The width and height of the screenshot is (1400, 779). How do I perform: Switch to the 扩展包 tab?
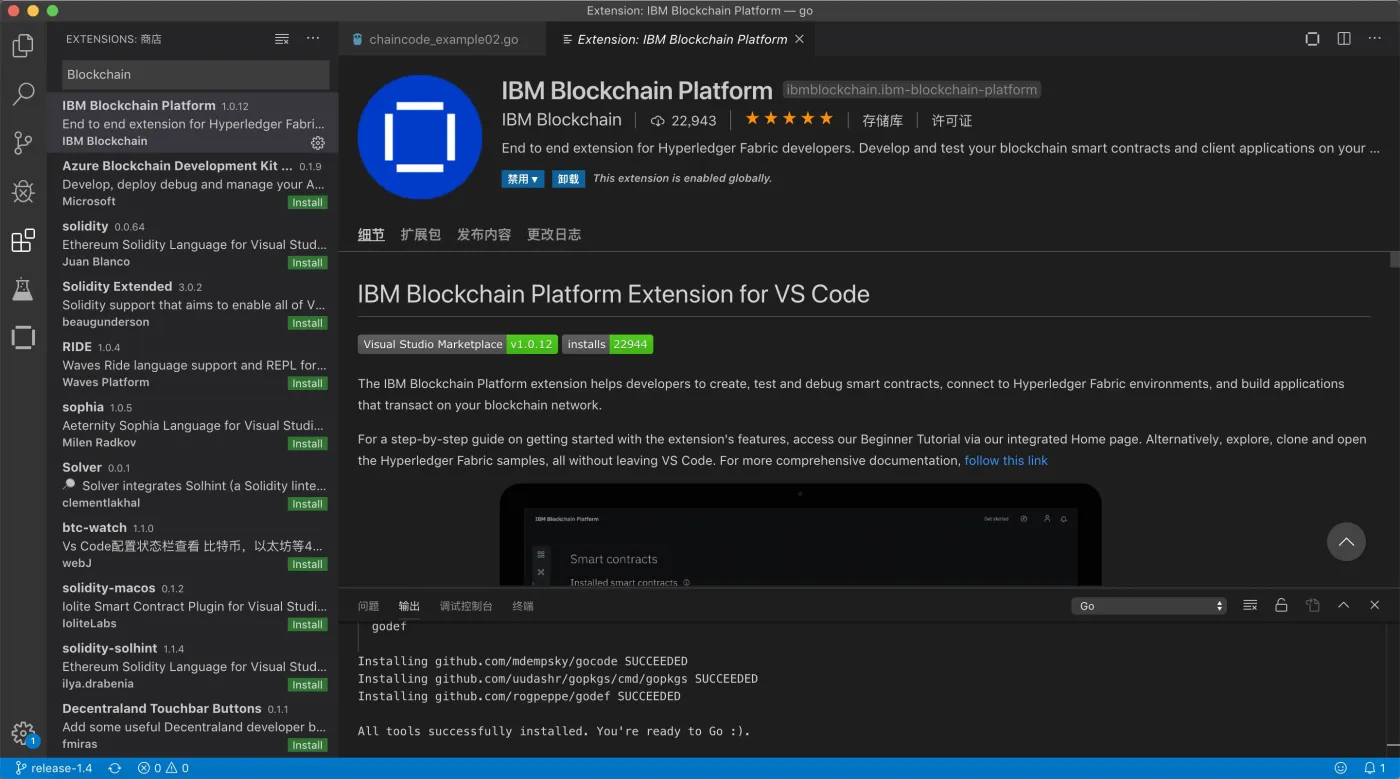[420, 234]
